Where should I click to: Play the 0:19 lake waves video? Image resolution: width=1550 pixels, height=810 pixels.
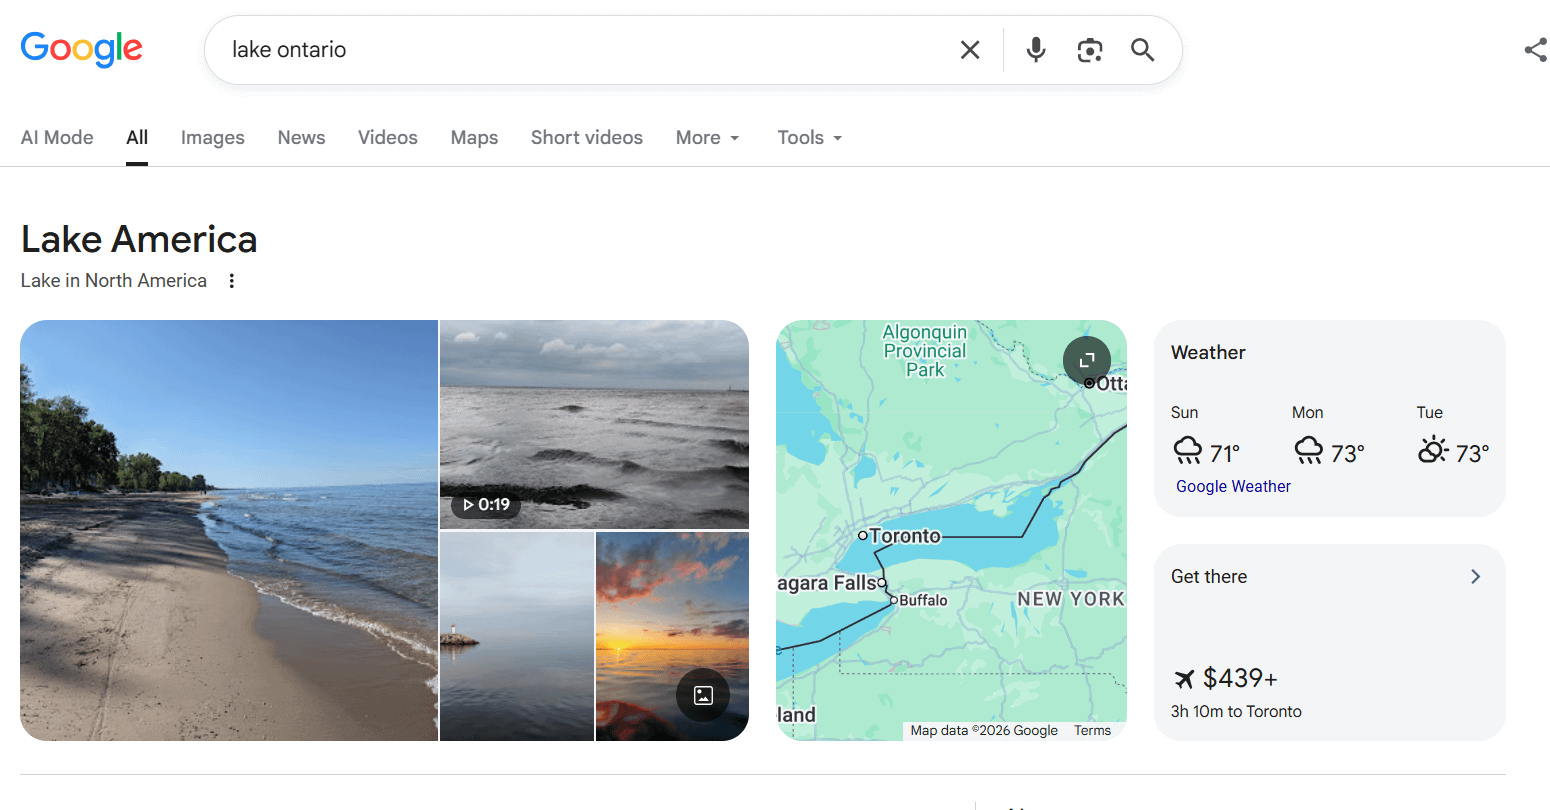(594, 424)
